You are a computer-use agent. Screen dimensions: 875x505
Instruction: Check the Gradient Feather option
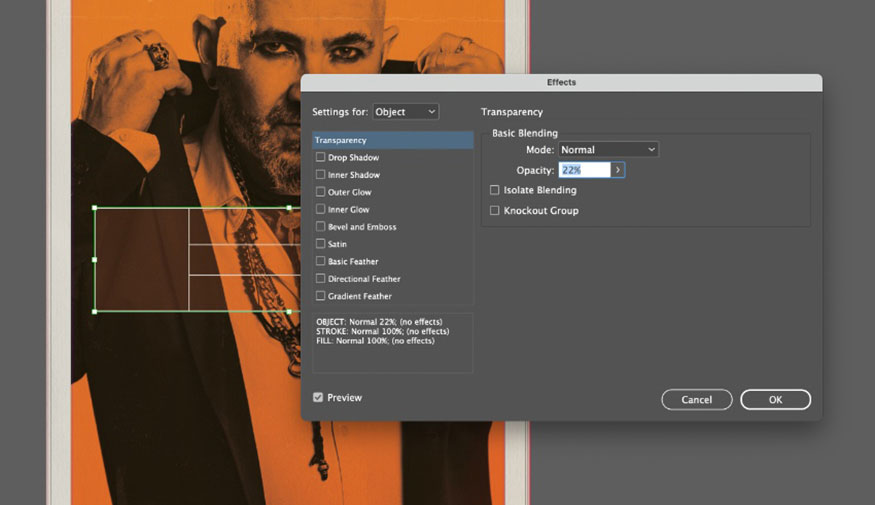point(320,296)
